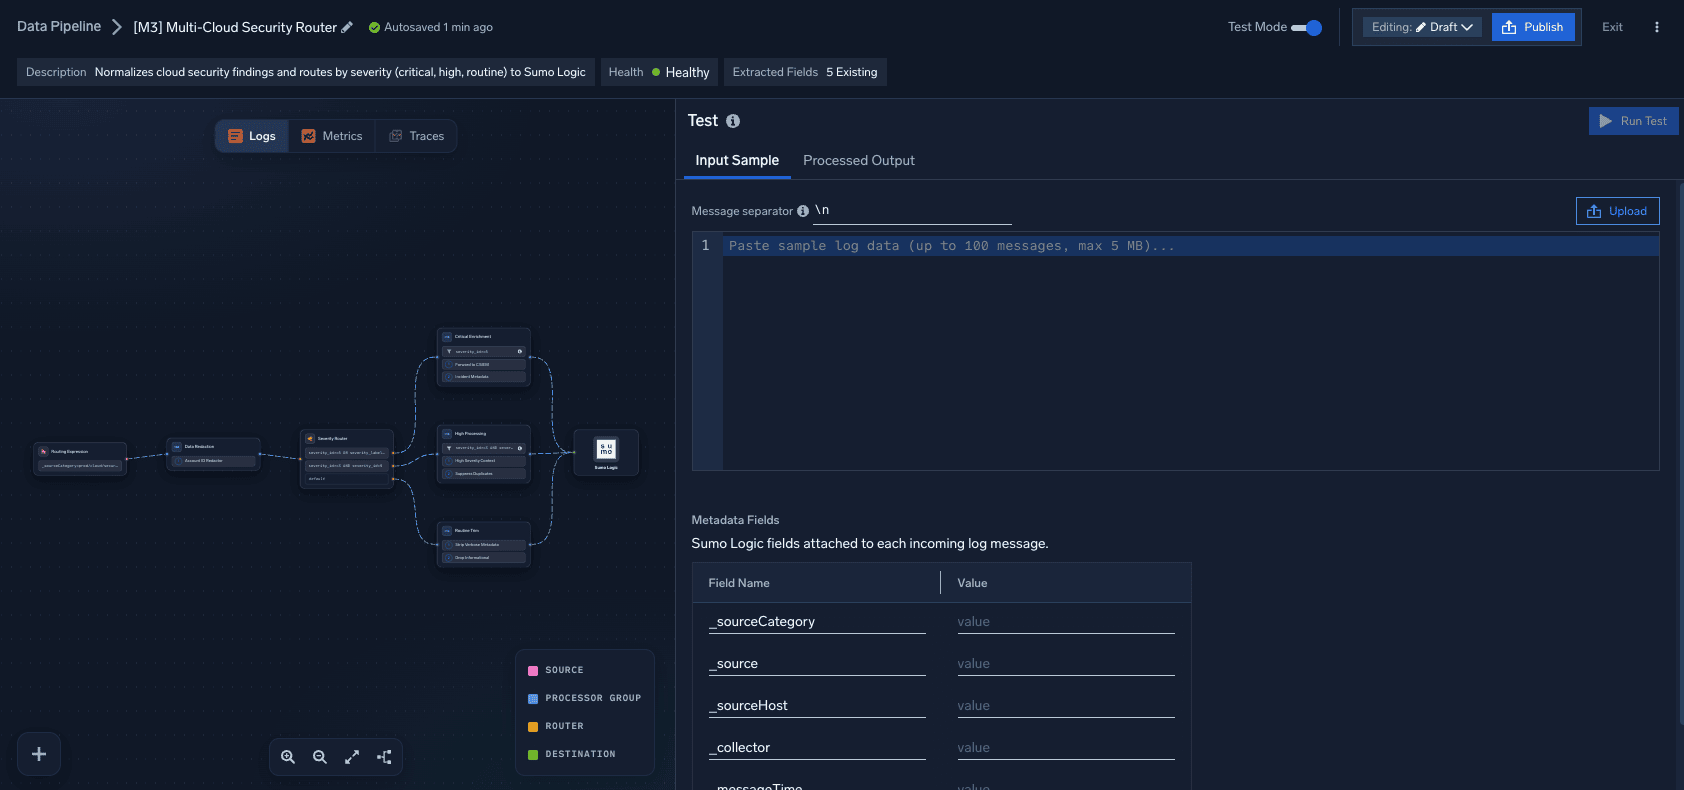The width and height of the screenshot is (1684, 790).
Task: Click the Drop Informational processor row
Action: click(x=484, y=558)
